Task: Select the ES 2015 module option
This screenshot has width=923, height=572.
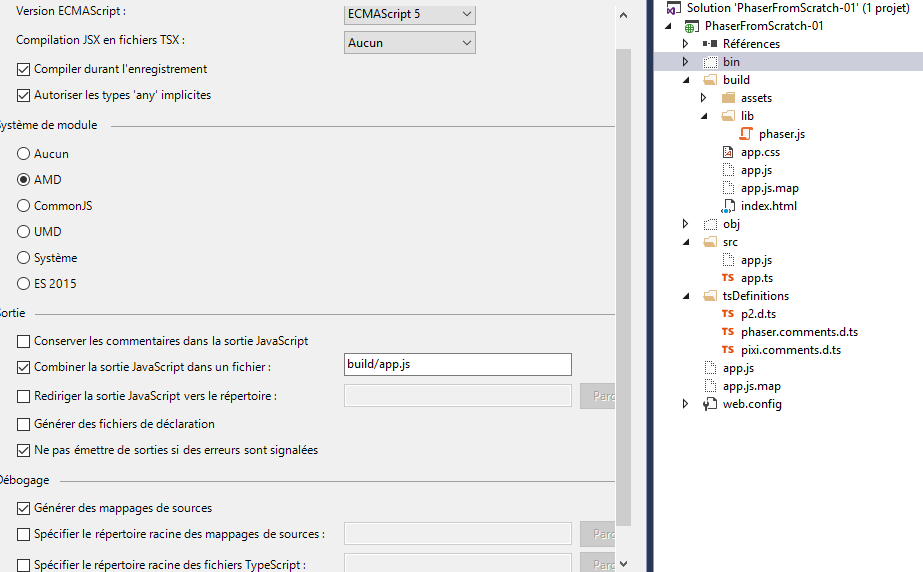Action: (24, 284)
